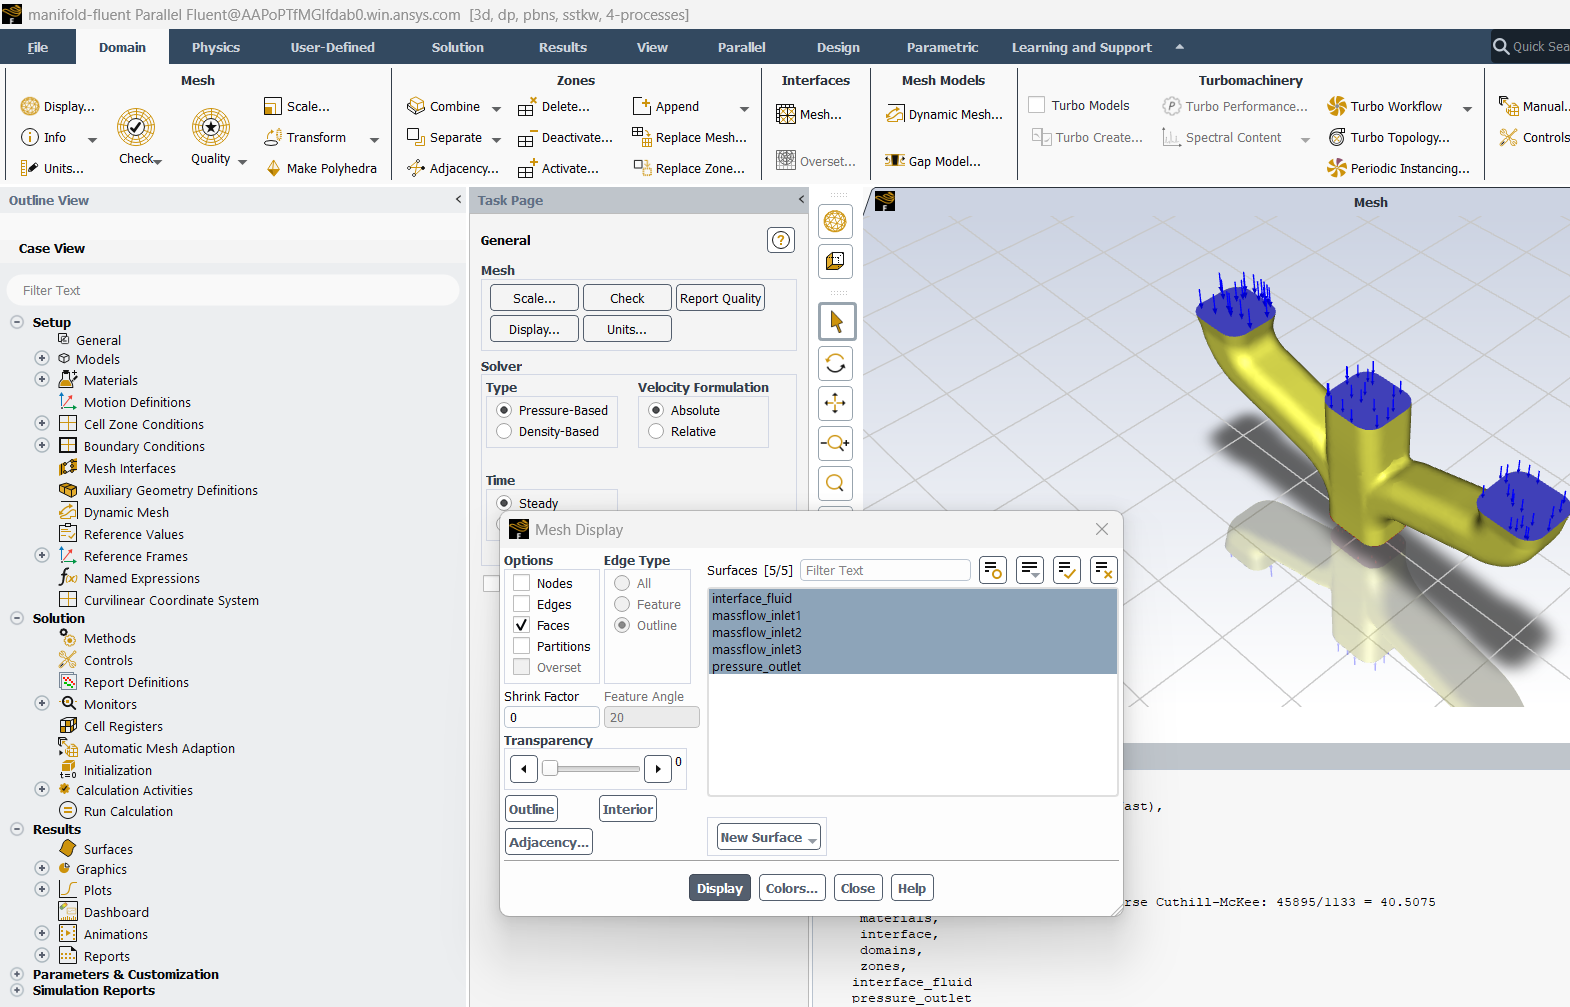Click the Report Quality button
The height and width of the screenshot is (1007, 1570).
(720, 298)
